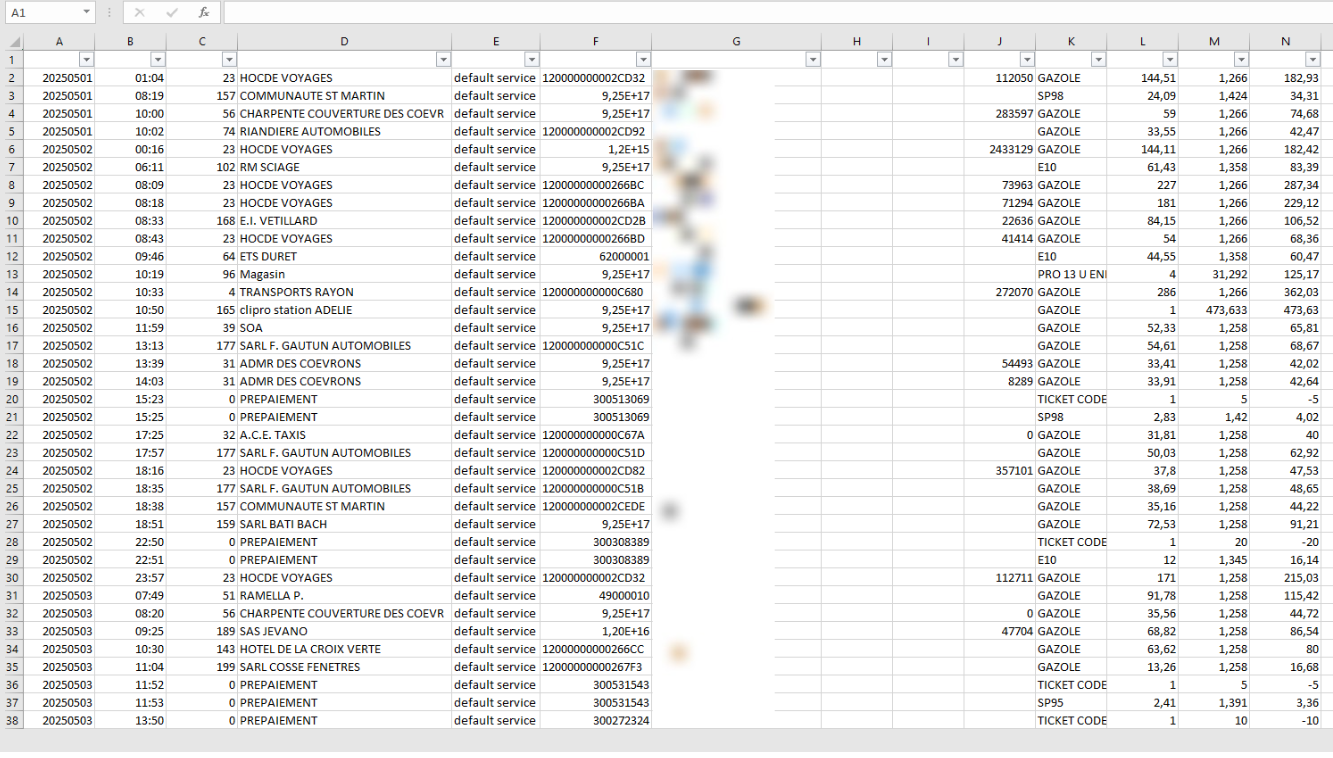This screenshot has height=758, width=1333.
Task: Select column E by its header
Action: click(x=496, y=42)
